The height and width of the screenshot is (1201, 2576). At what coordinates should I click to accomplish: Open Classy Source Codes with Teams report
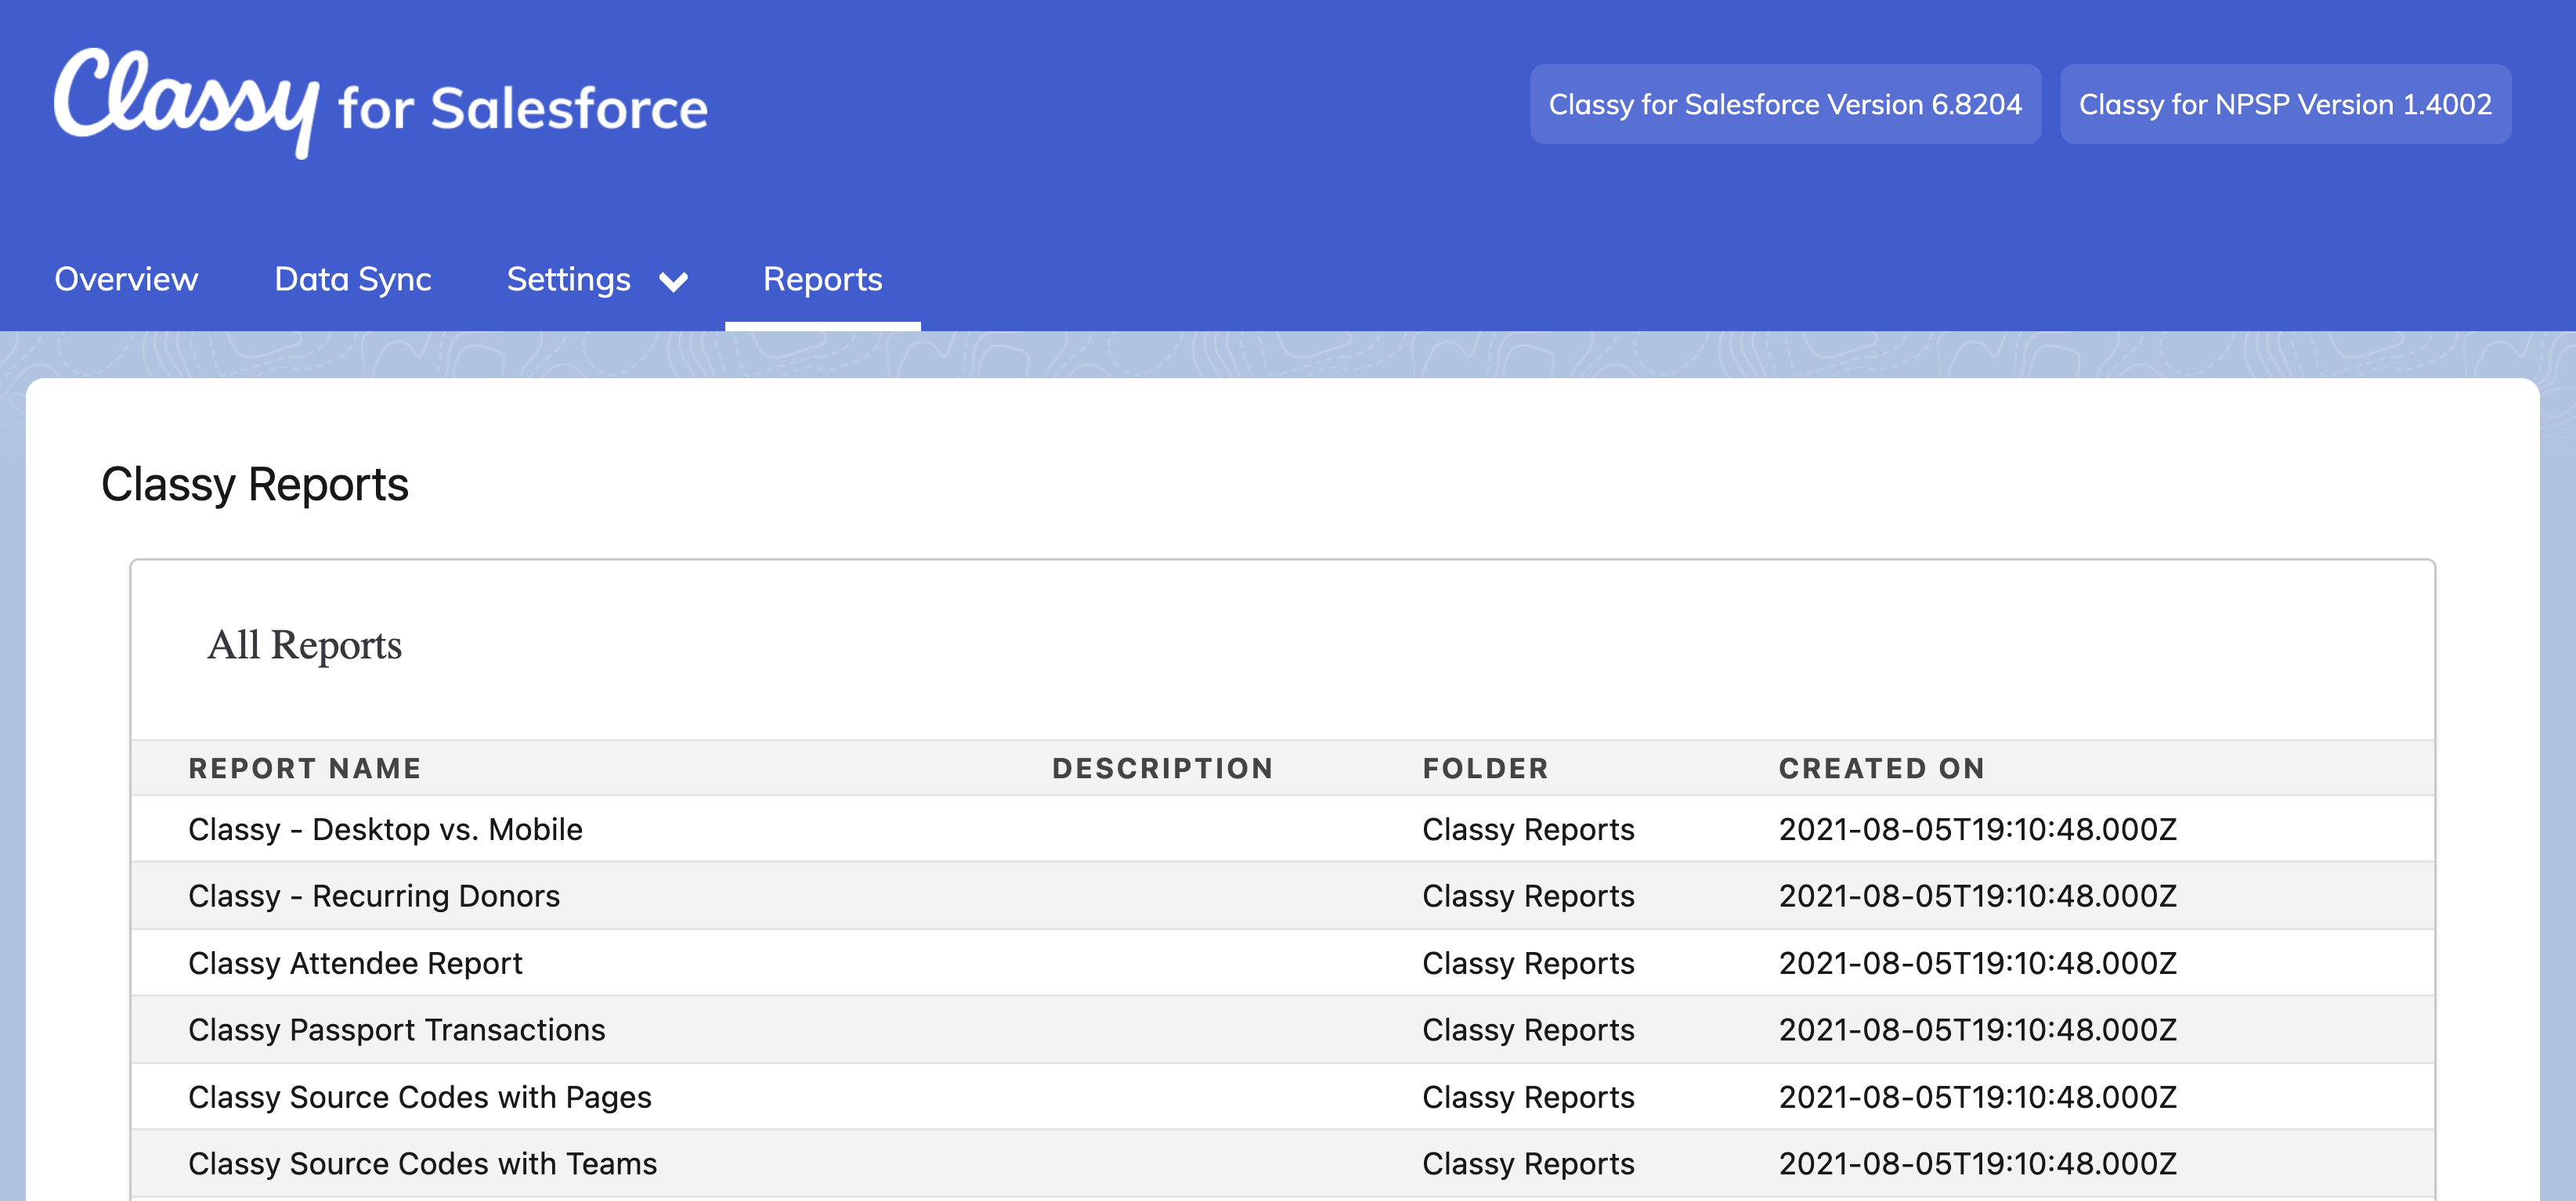click(423, 1164)
